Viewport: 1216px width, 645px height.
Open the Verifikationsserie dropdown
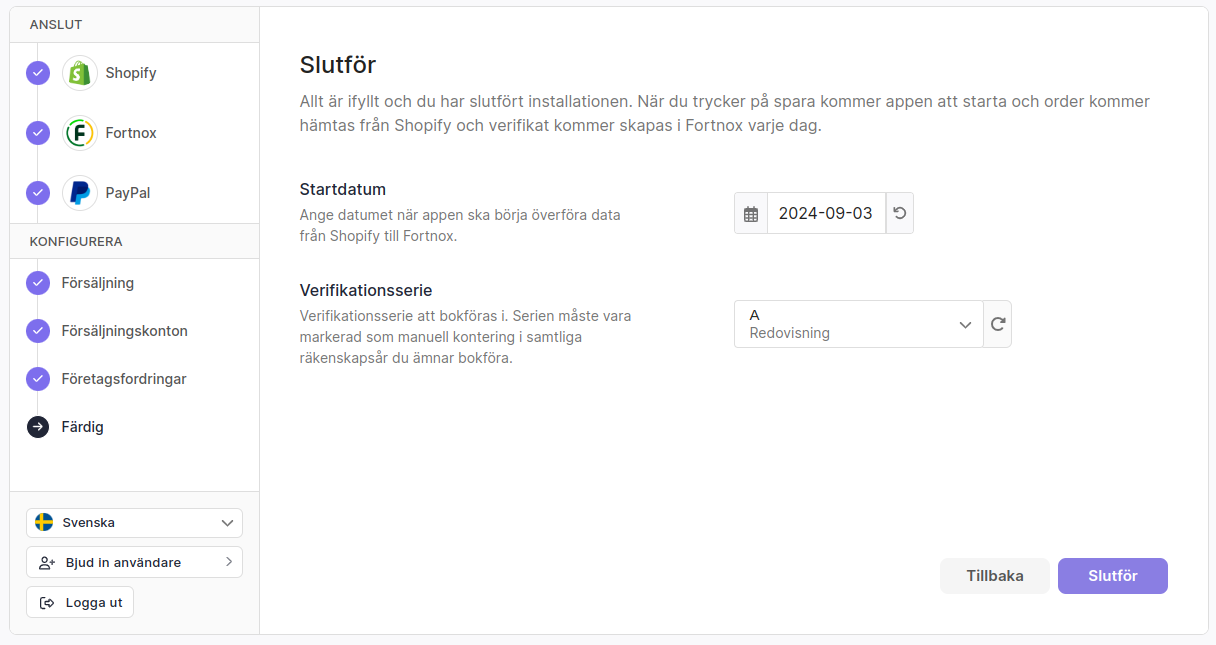[x=858, y=324]
